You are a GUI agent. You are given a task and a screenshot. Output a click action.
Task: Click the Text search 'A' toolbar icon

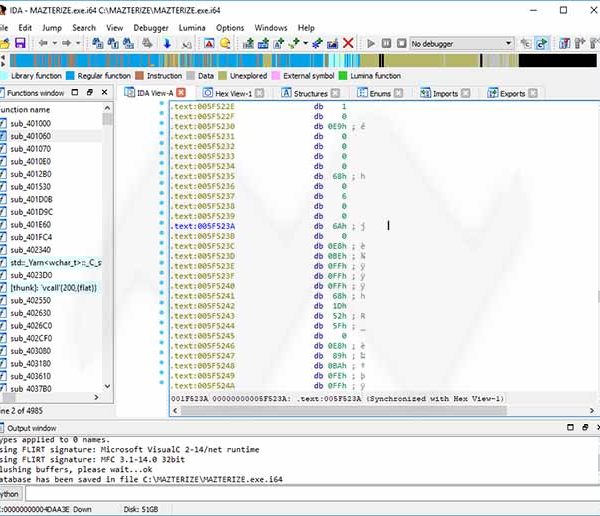point(209,43)
